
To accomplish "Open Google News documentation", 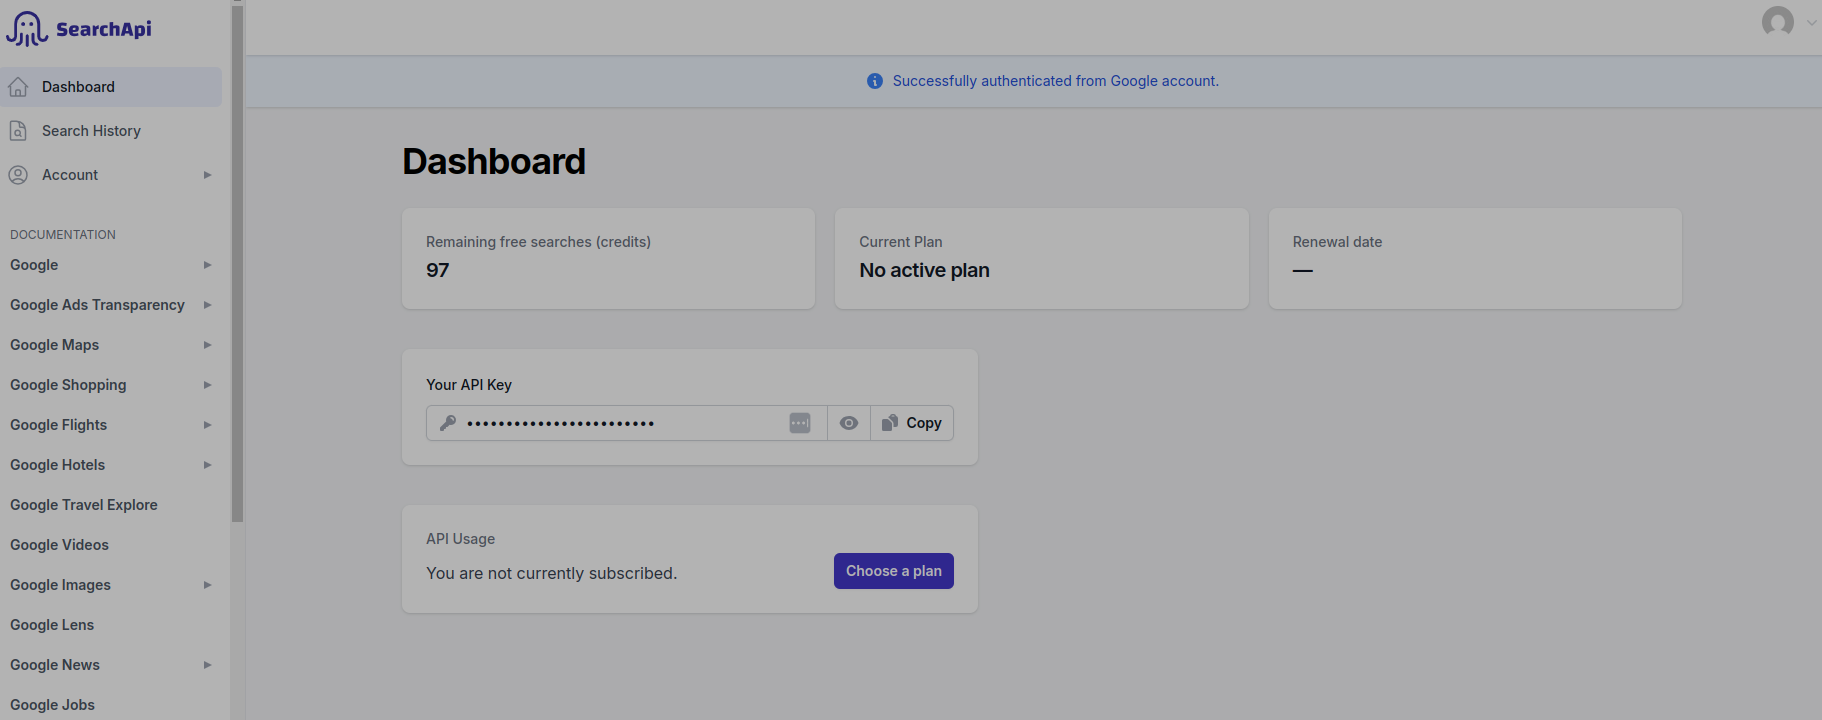I will pyautogui.click(x=55, y=665).
